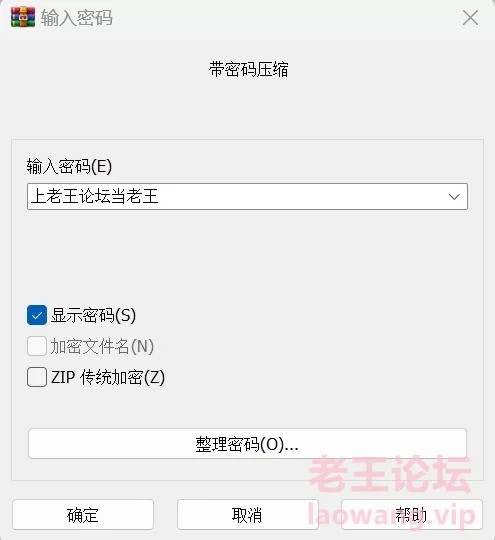The image size is (495, 540).
Task: Uncheck the 显示密码(S) checkbox box
Action: coord(37,315)
